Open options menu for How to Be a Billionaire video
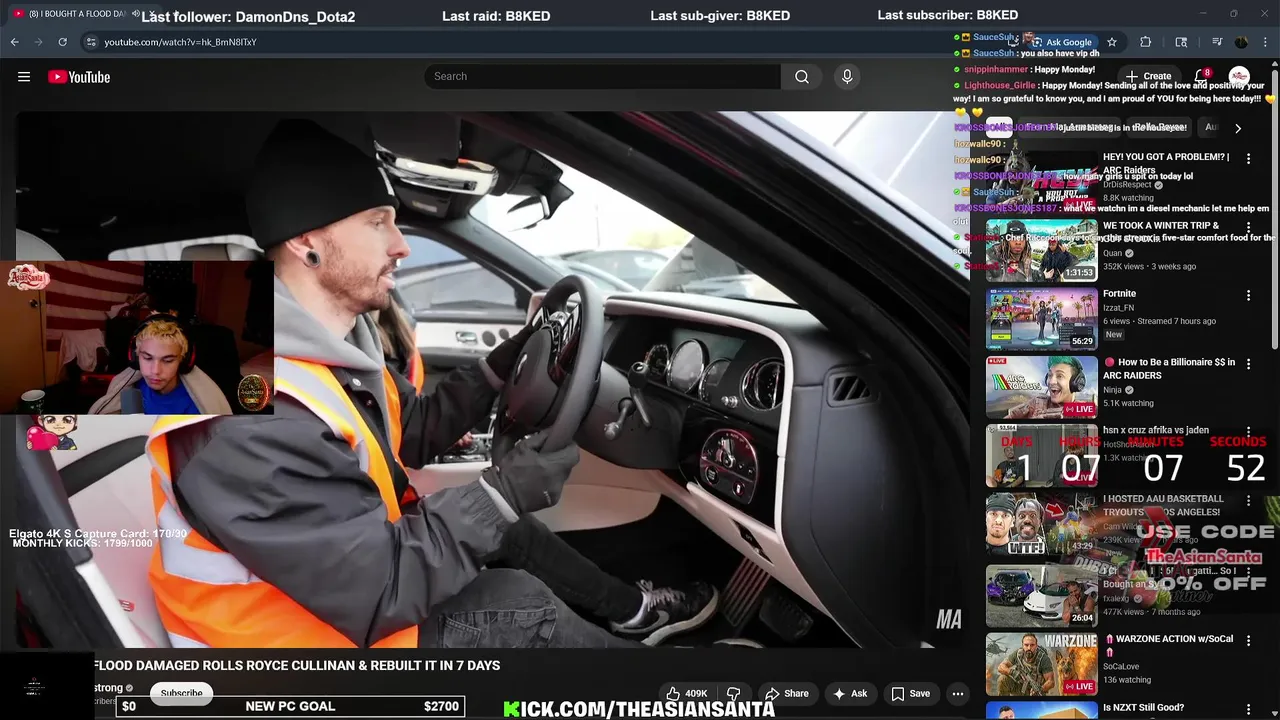This screenshot has width=1280, height=720. click(1248, 363)
